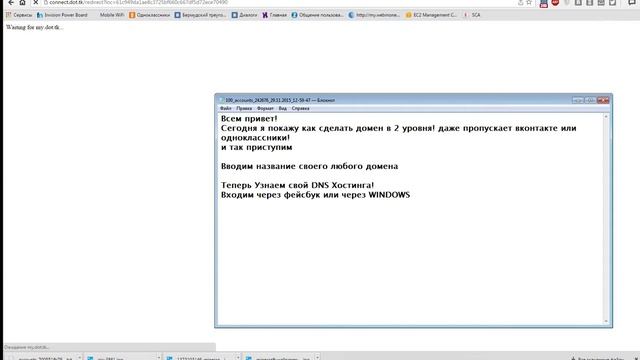
Task: Open the browser home page icon
Action: click(22, 2)
